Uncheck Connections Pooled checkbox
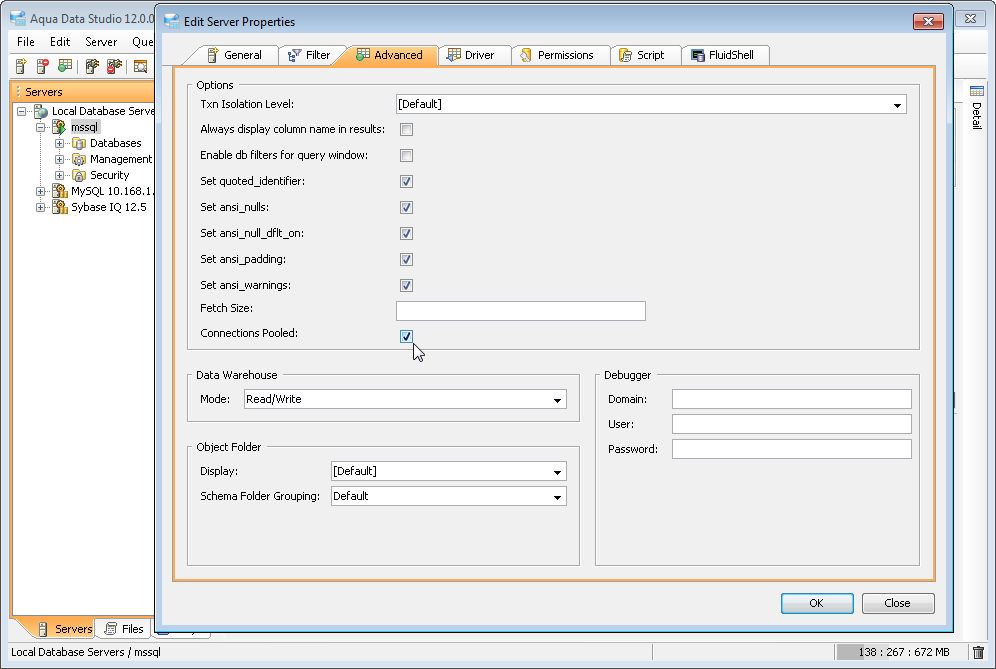Viewport: 996px width, 669px height. pyautogui.click(x=407, y=337)
